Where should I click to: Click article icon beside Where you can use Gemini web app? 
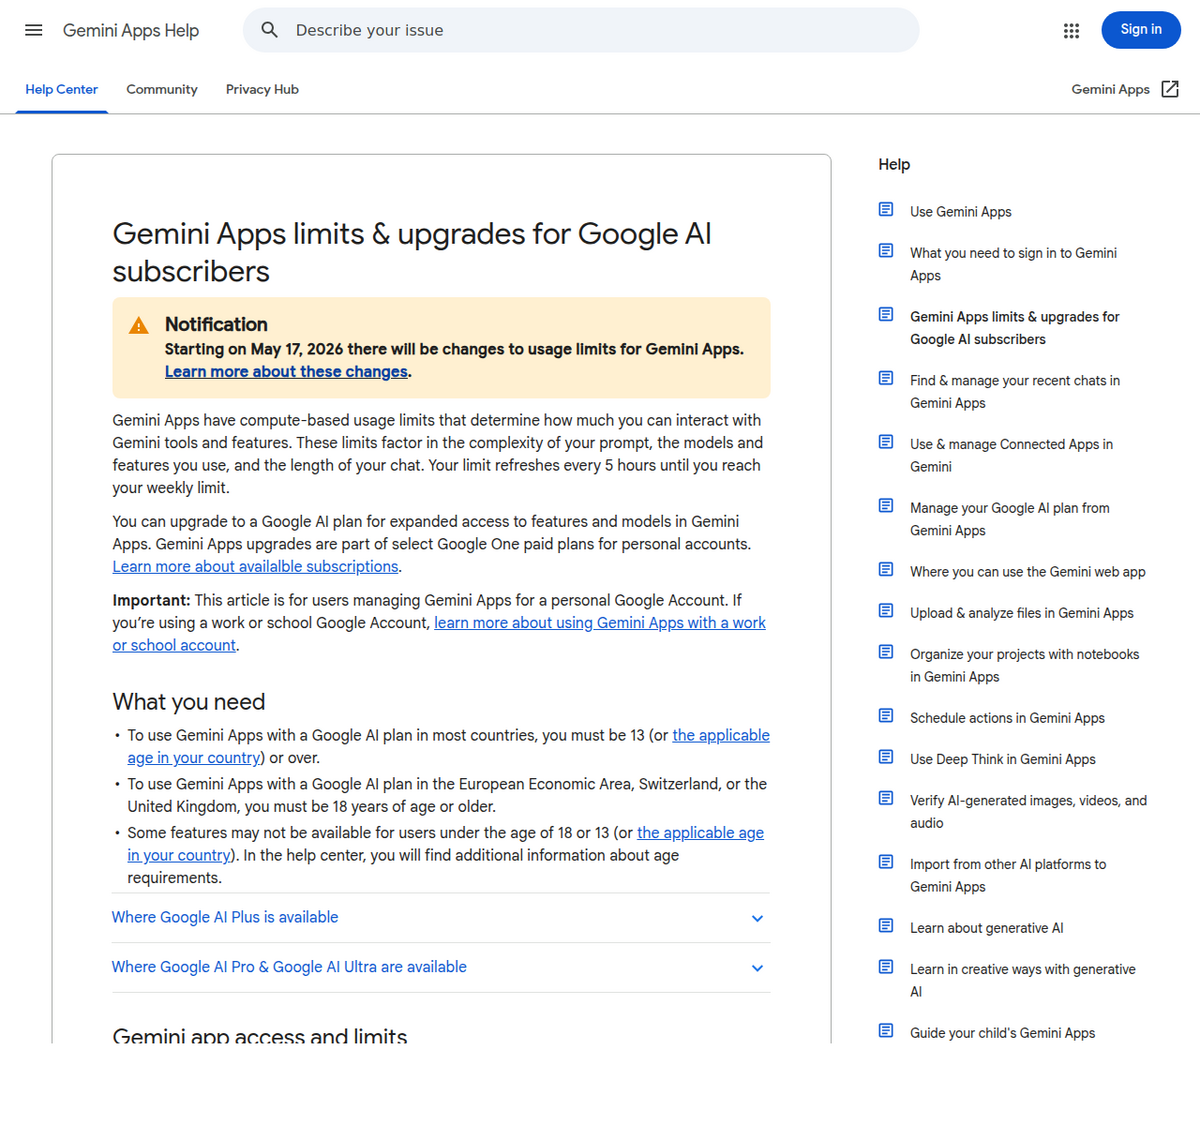click(x=886, y=570)
